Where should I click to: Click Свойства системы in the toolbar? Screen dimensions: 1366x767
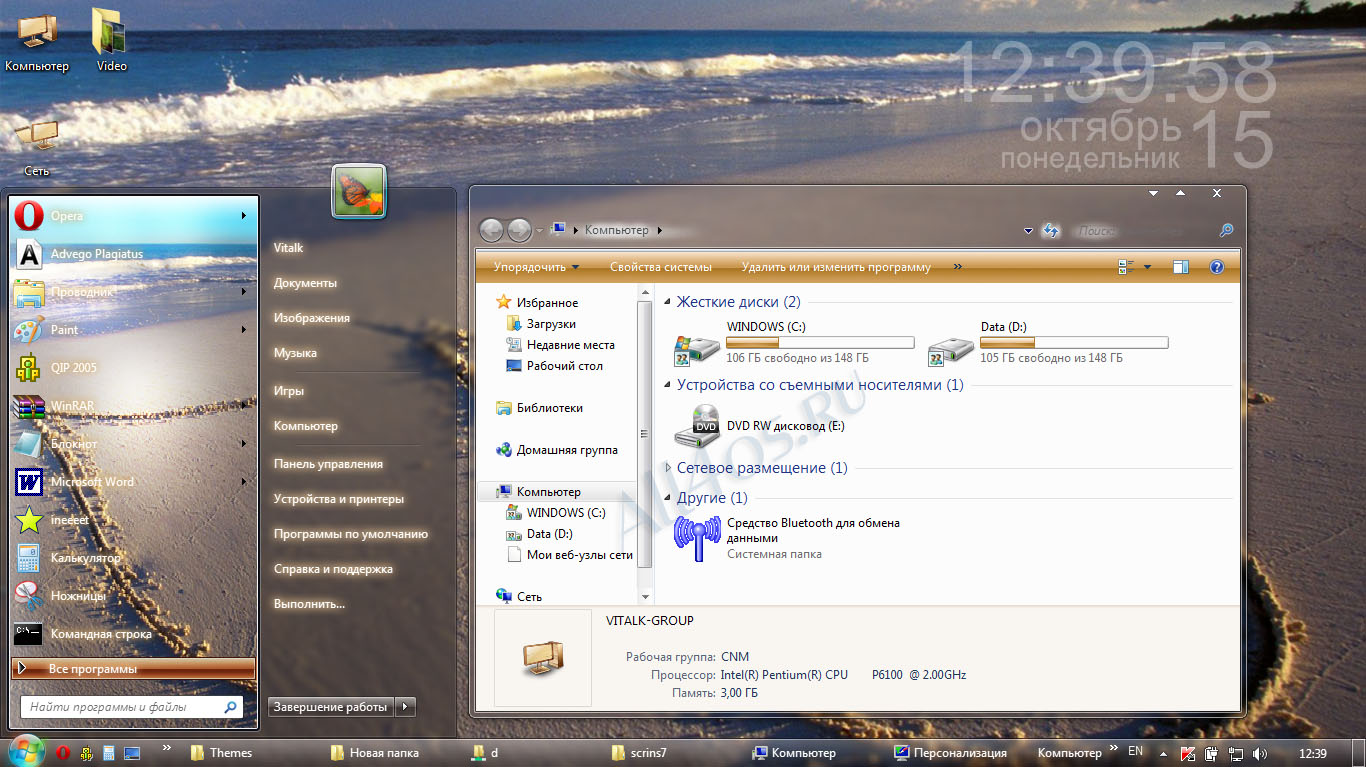(661, 267)
